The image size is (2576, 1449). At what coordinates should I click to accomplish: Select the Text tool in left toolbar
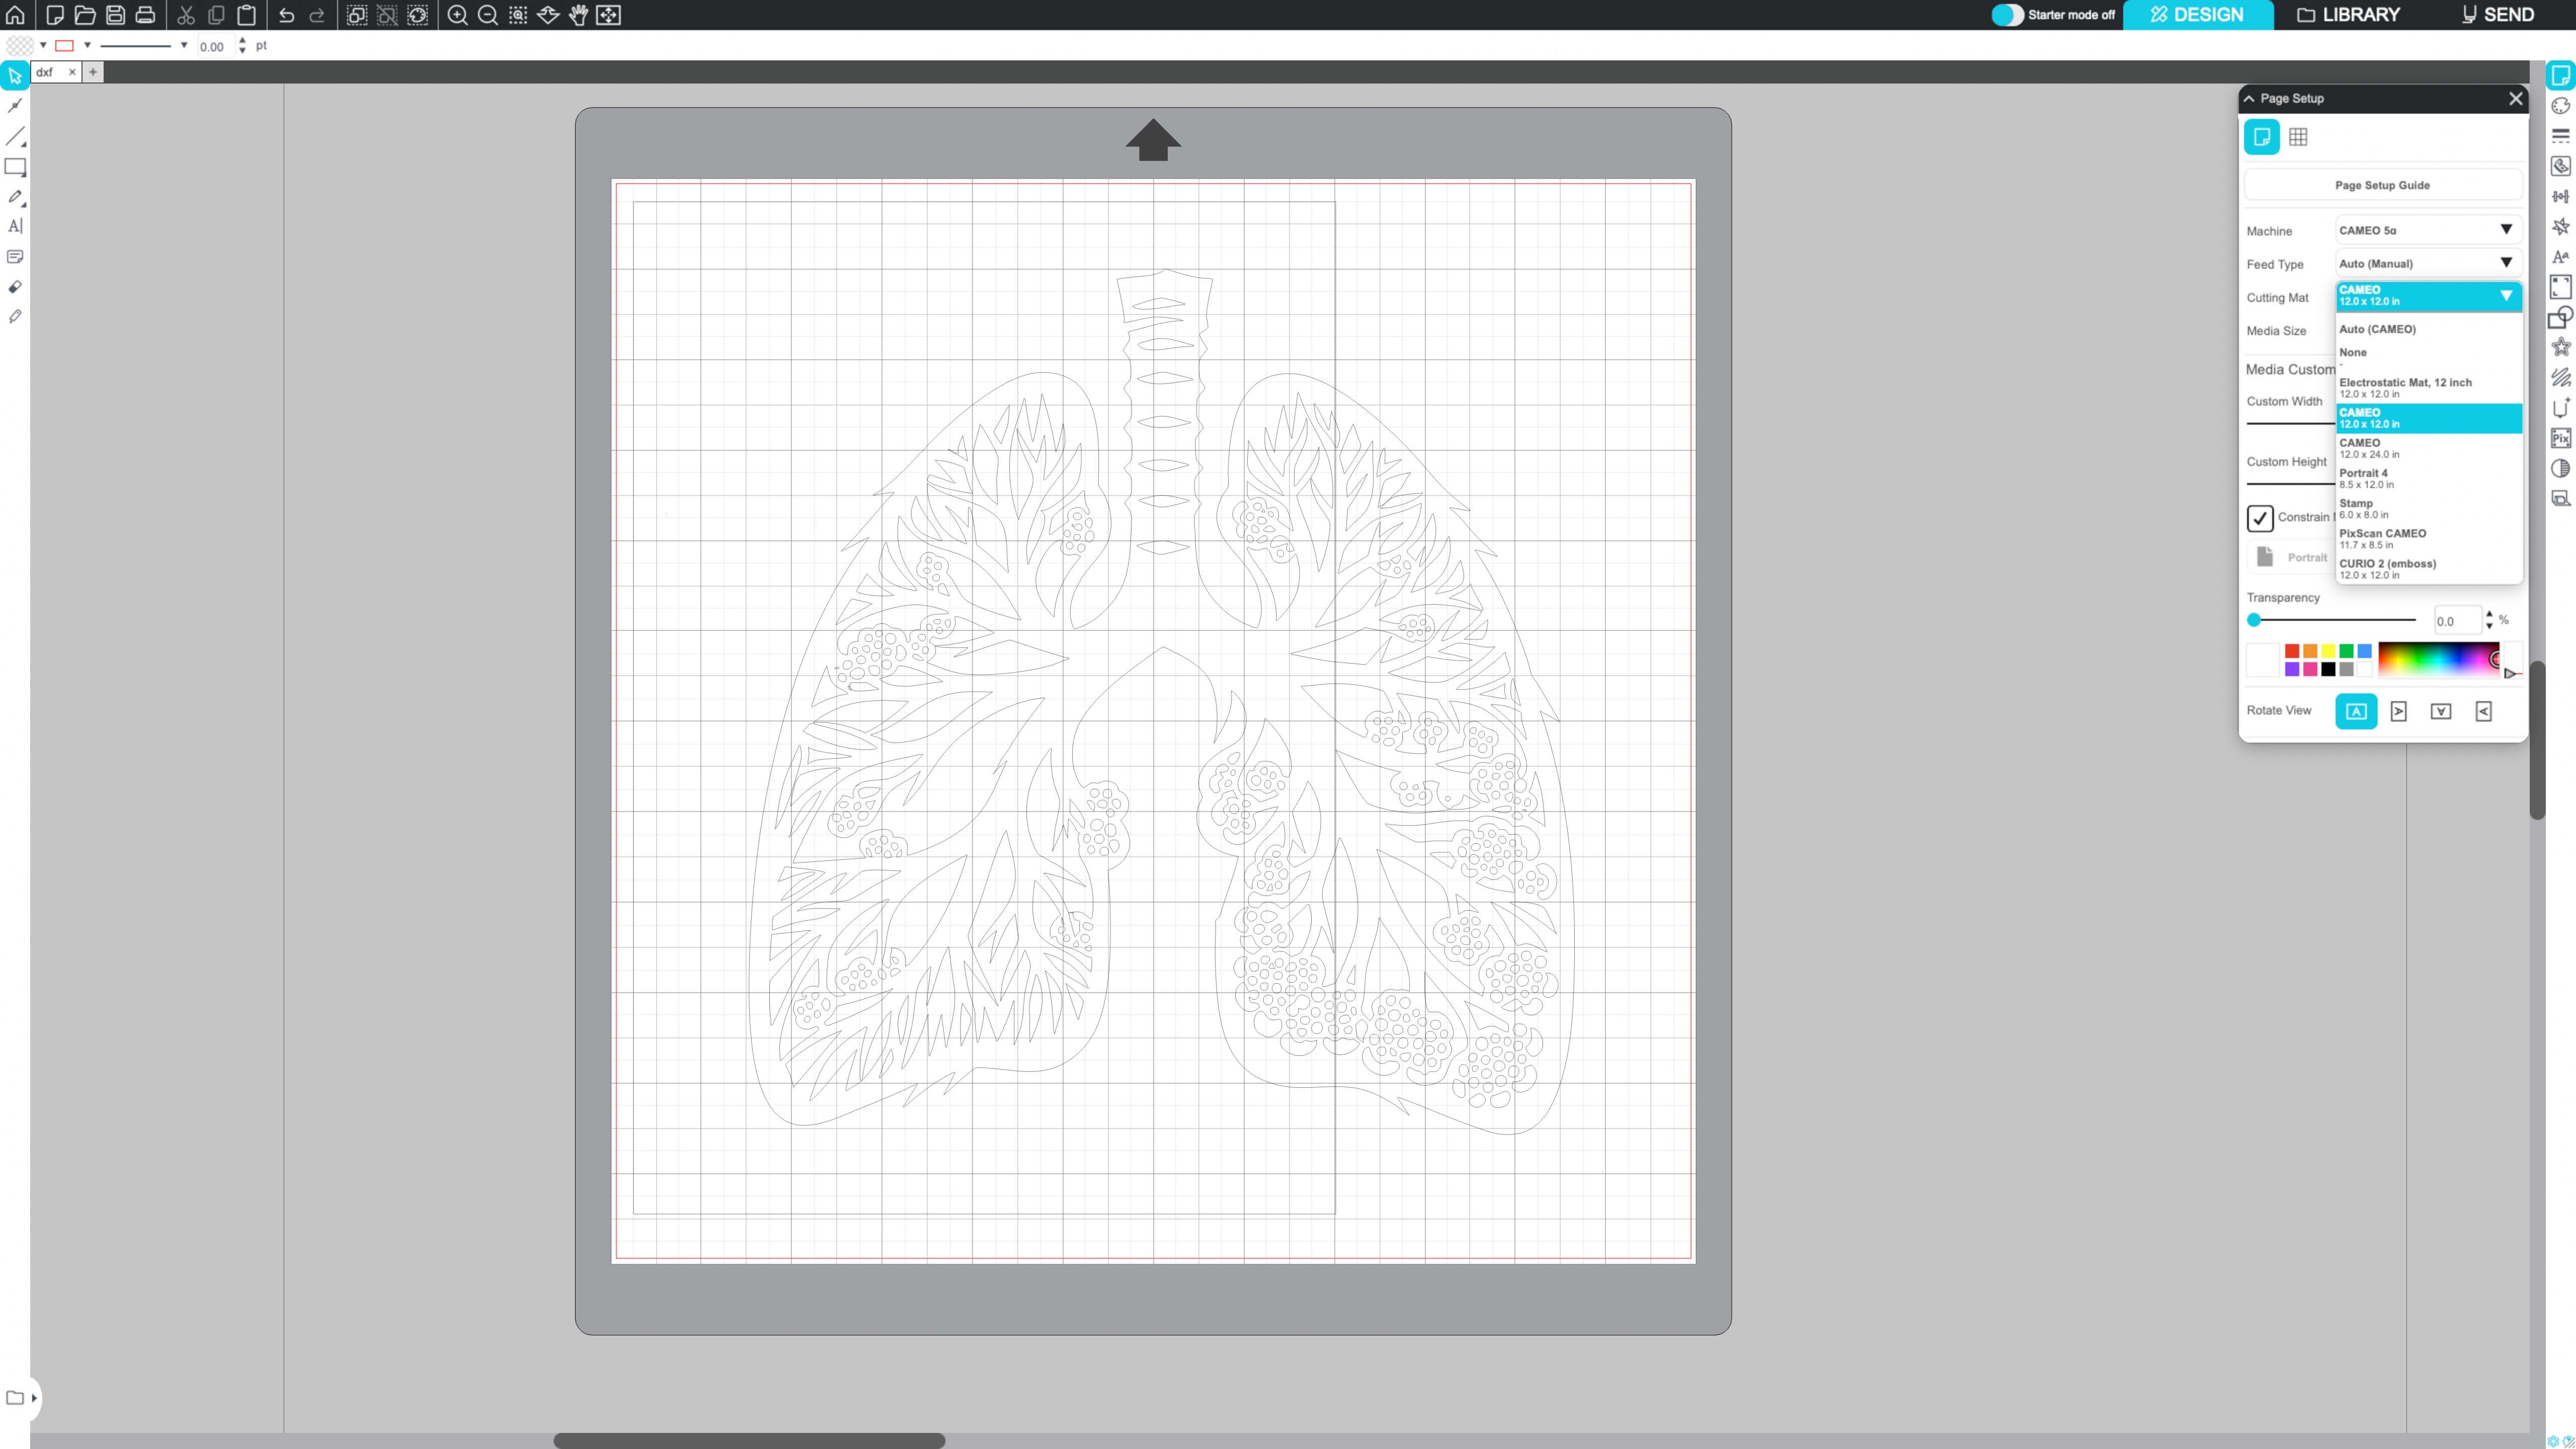point(15,227)
